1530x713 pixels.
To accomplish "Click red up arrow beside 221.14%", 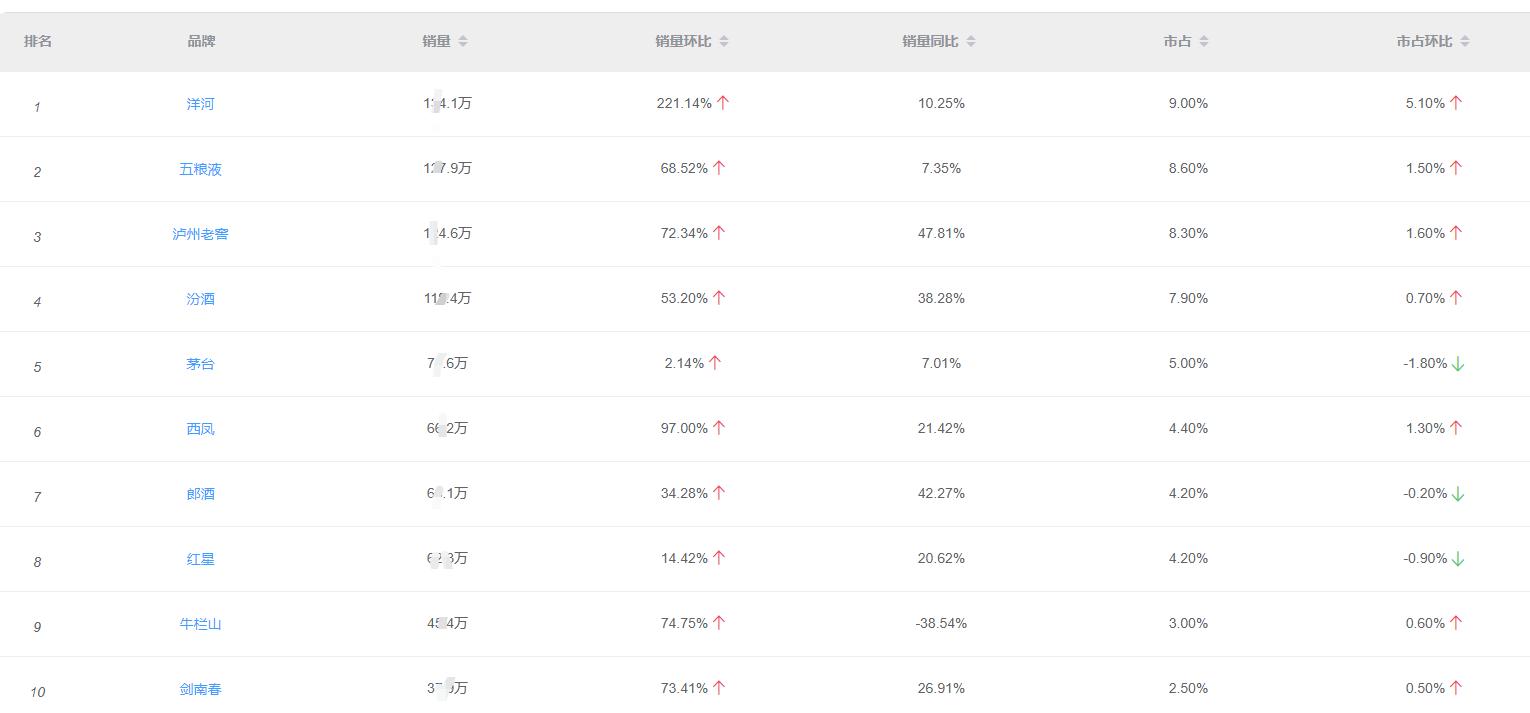I will coord(723,103).
